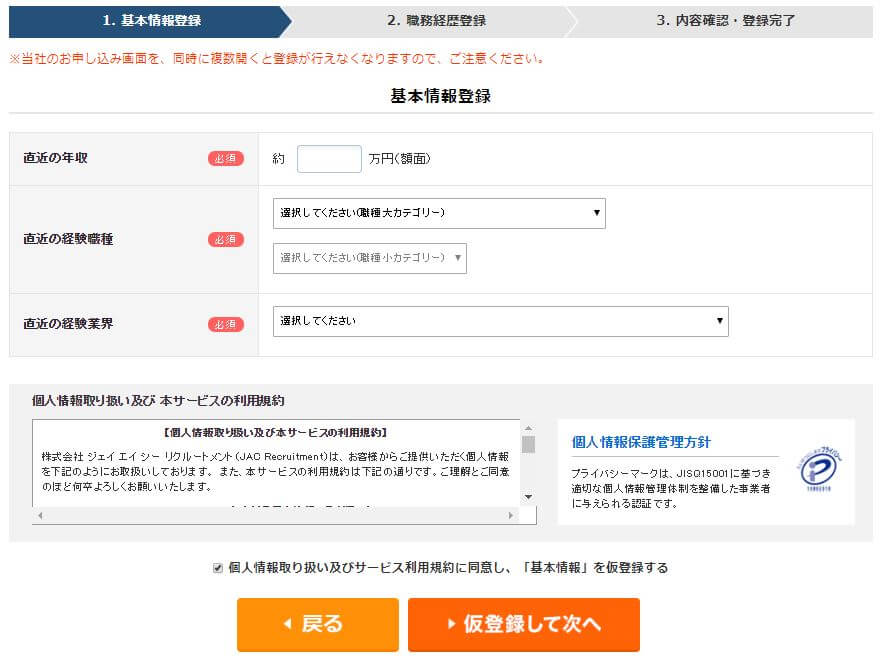The height and width of the screenshot is (663, 883).
Task: Click the 個人情報取り扱い及び本サービスの利用規約 section heading
Action: click(x=158, y=401)
